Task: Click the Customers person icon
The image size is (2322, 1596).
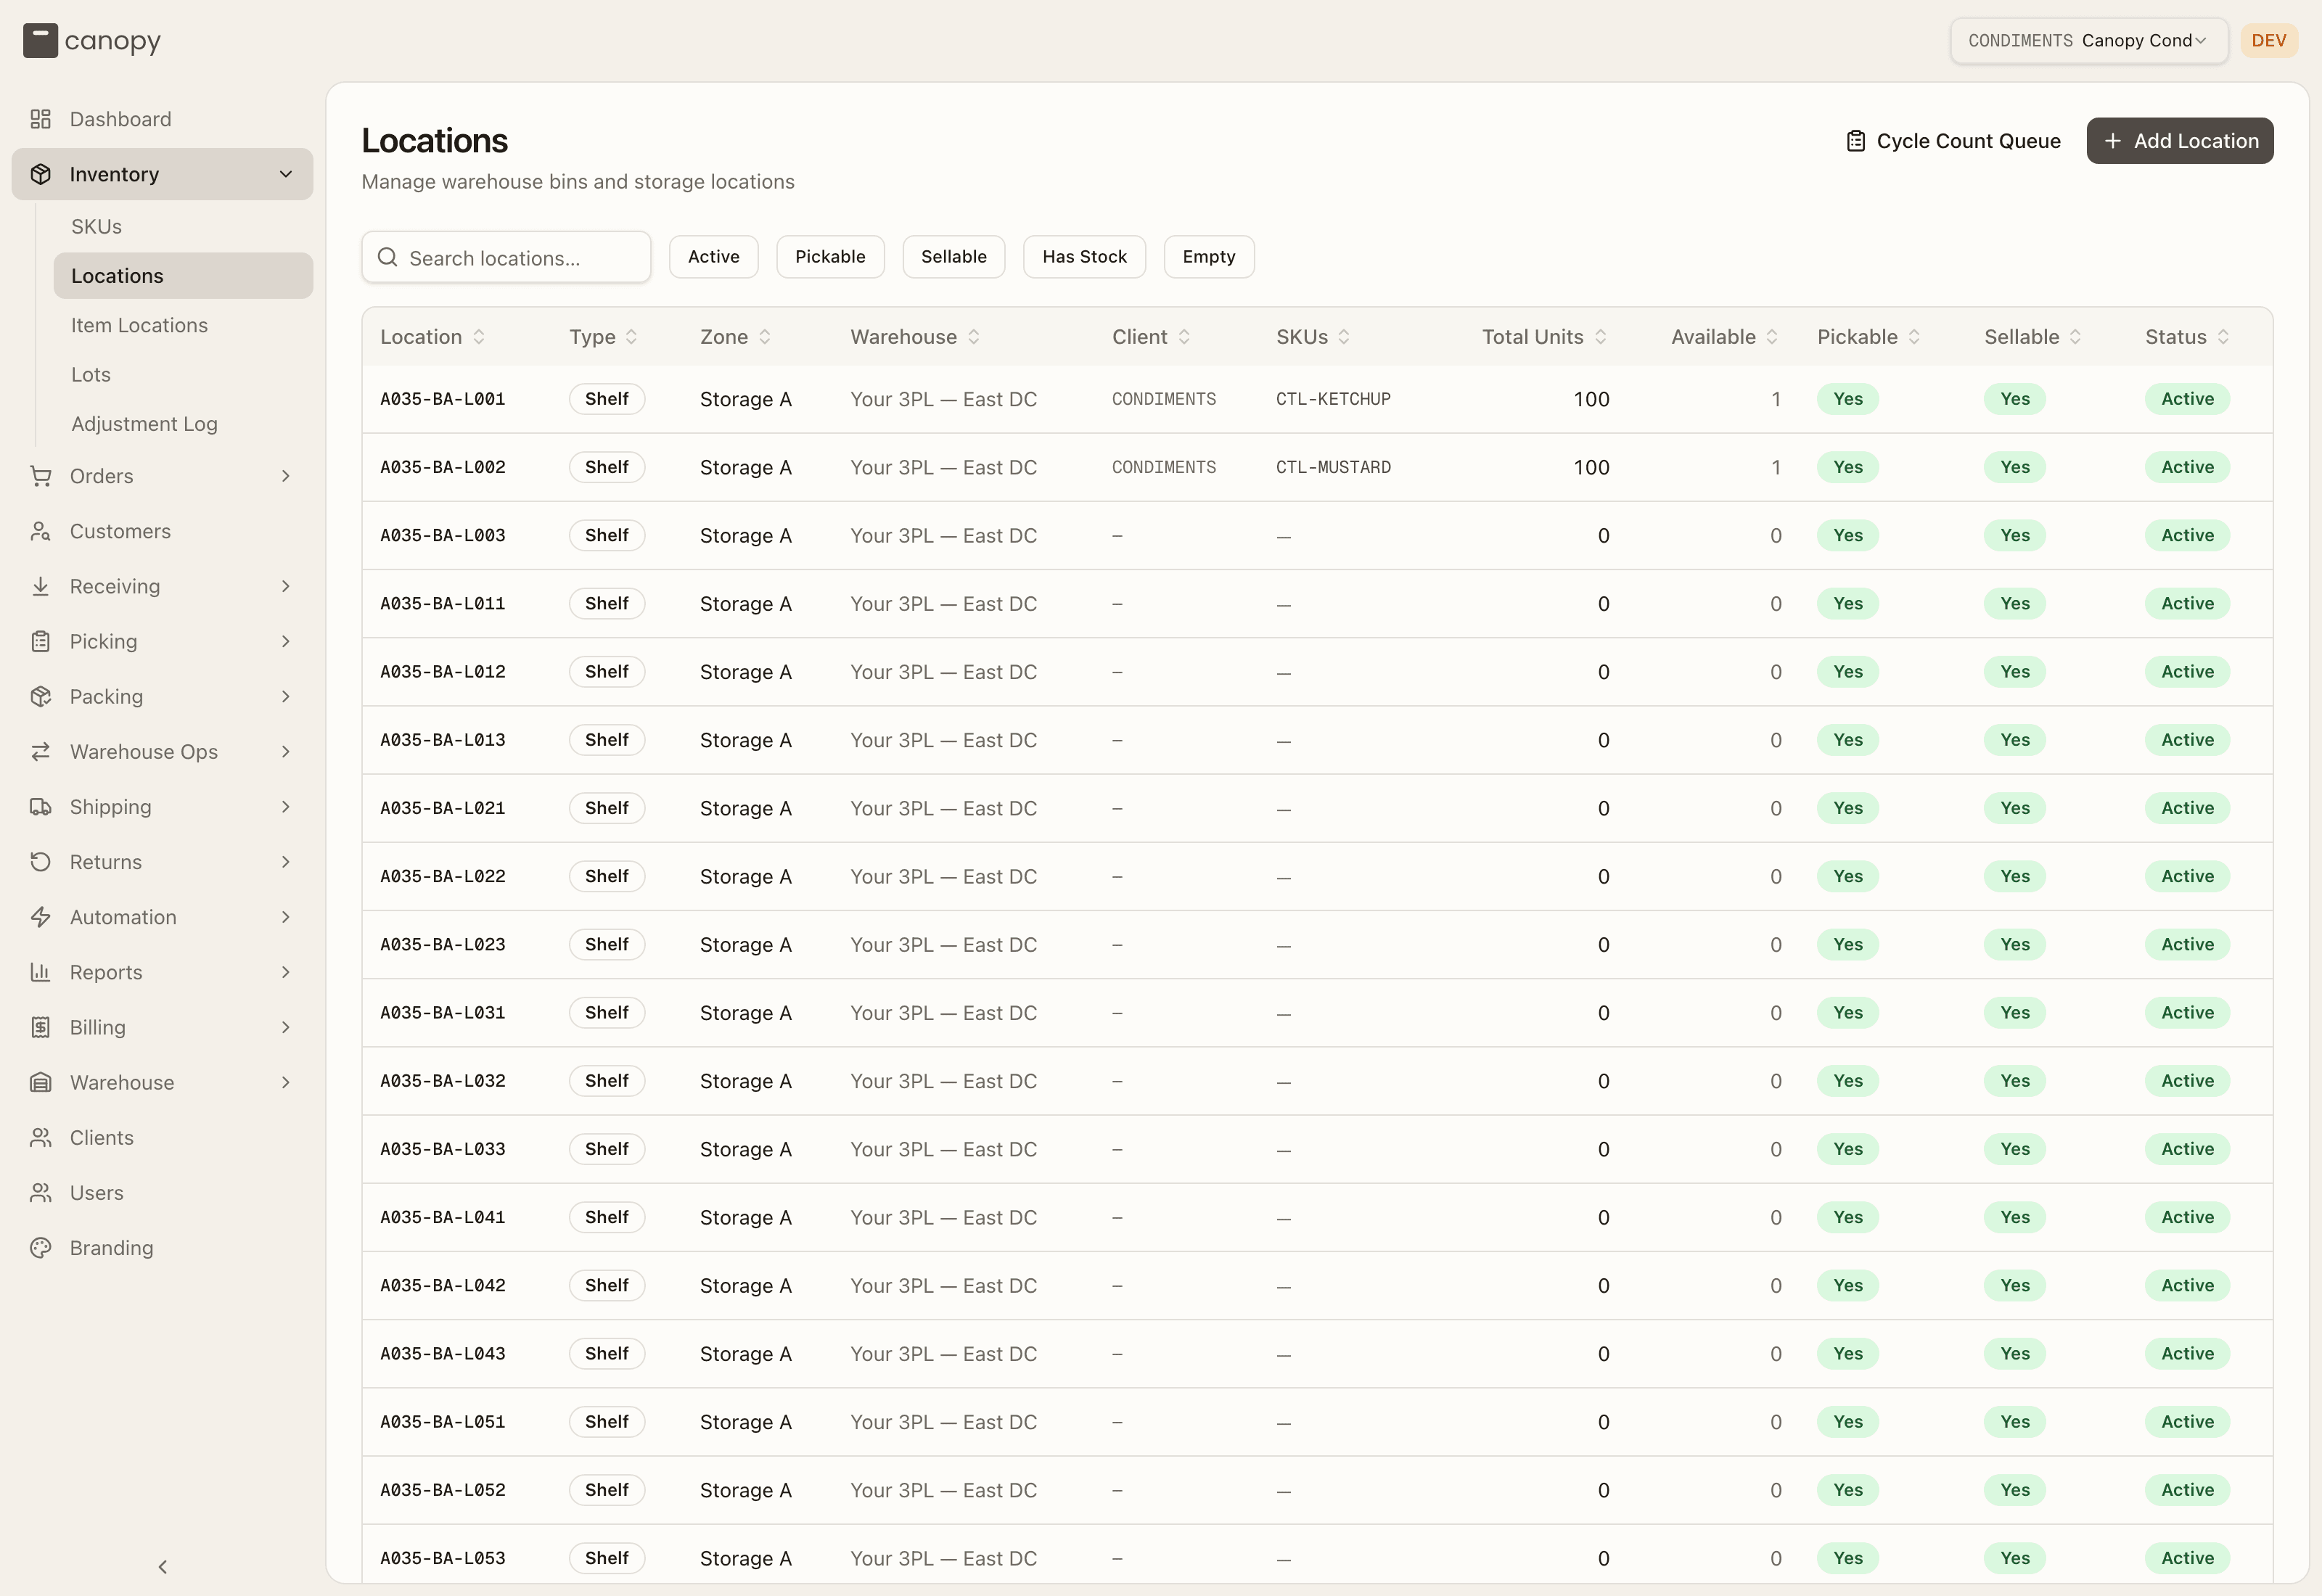Action: coord(40,531)
